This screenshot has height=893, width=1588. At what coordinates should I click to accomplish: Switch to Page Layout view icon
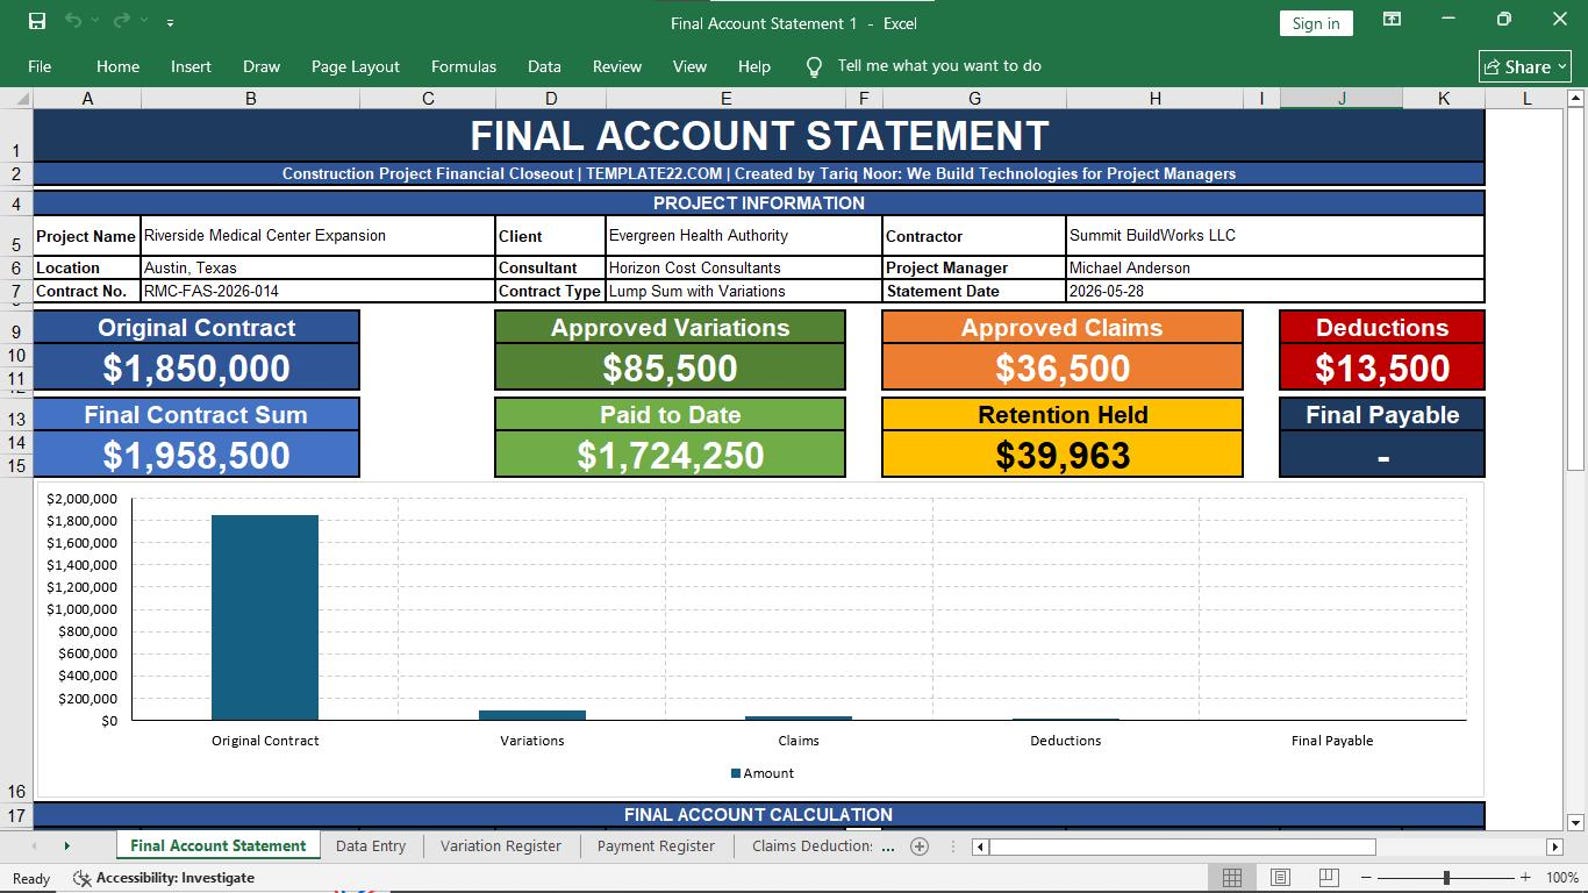tap(1280, 877)
